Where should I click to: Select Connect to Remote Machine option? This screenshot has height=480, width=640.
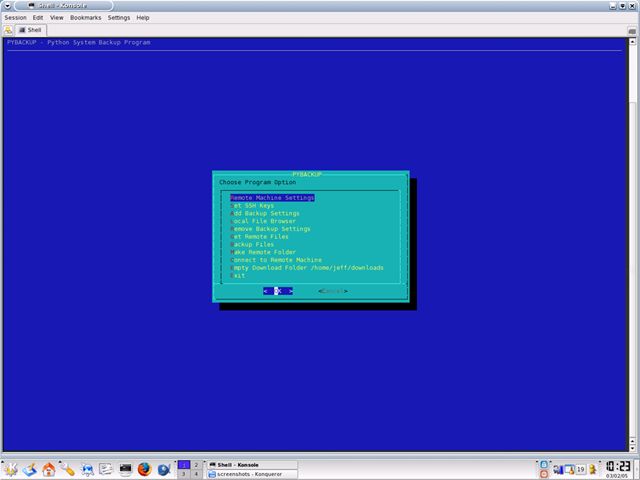click(276, 260)
